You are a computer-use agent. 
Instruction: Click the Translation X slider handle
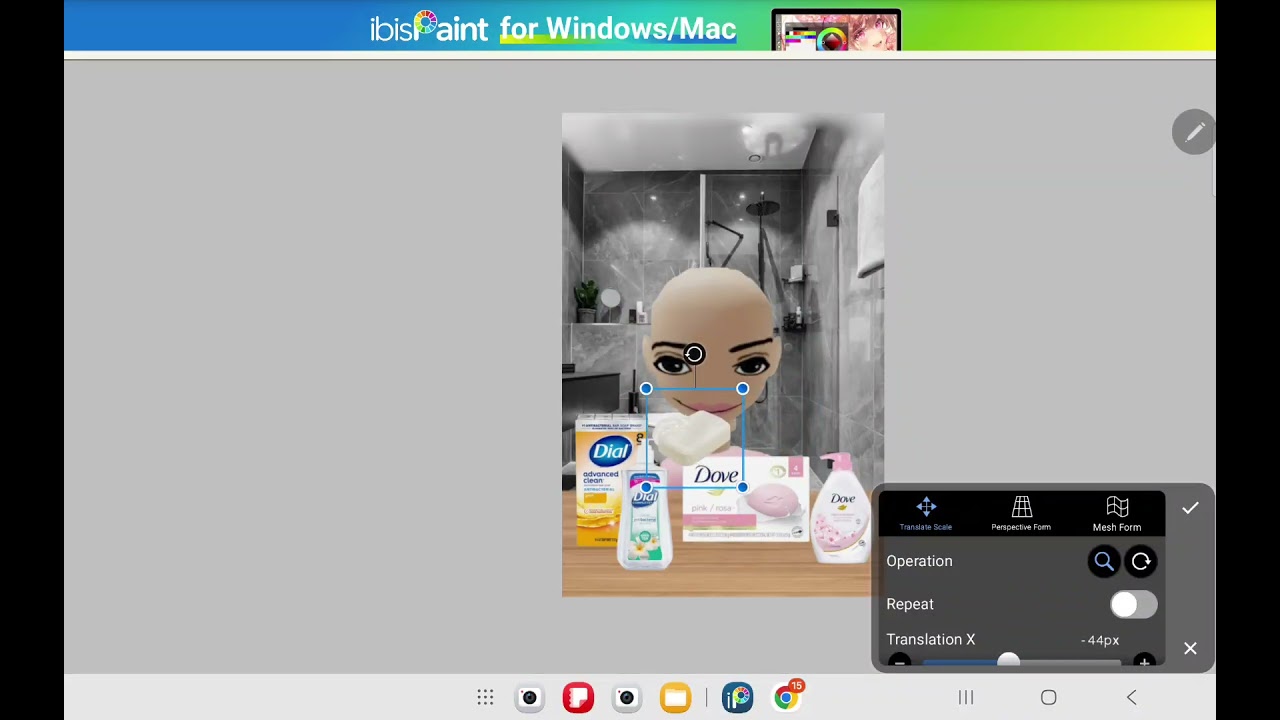(1008, 661)
